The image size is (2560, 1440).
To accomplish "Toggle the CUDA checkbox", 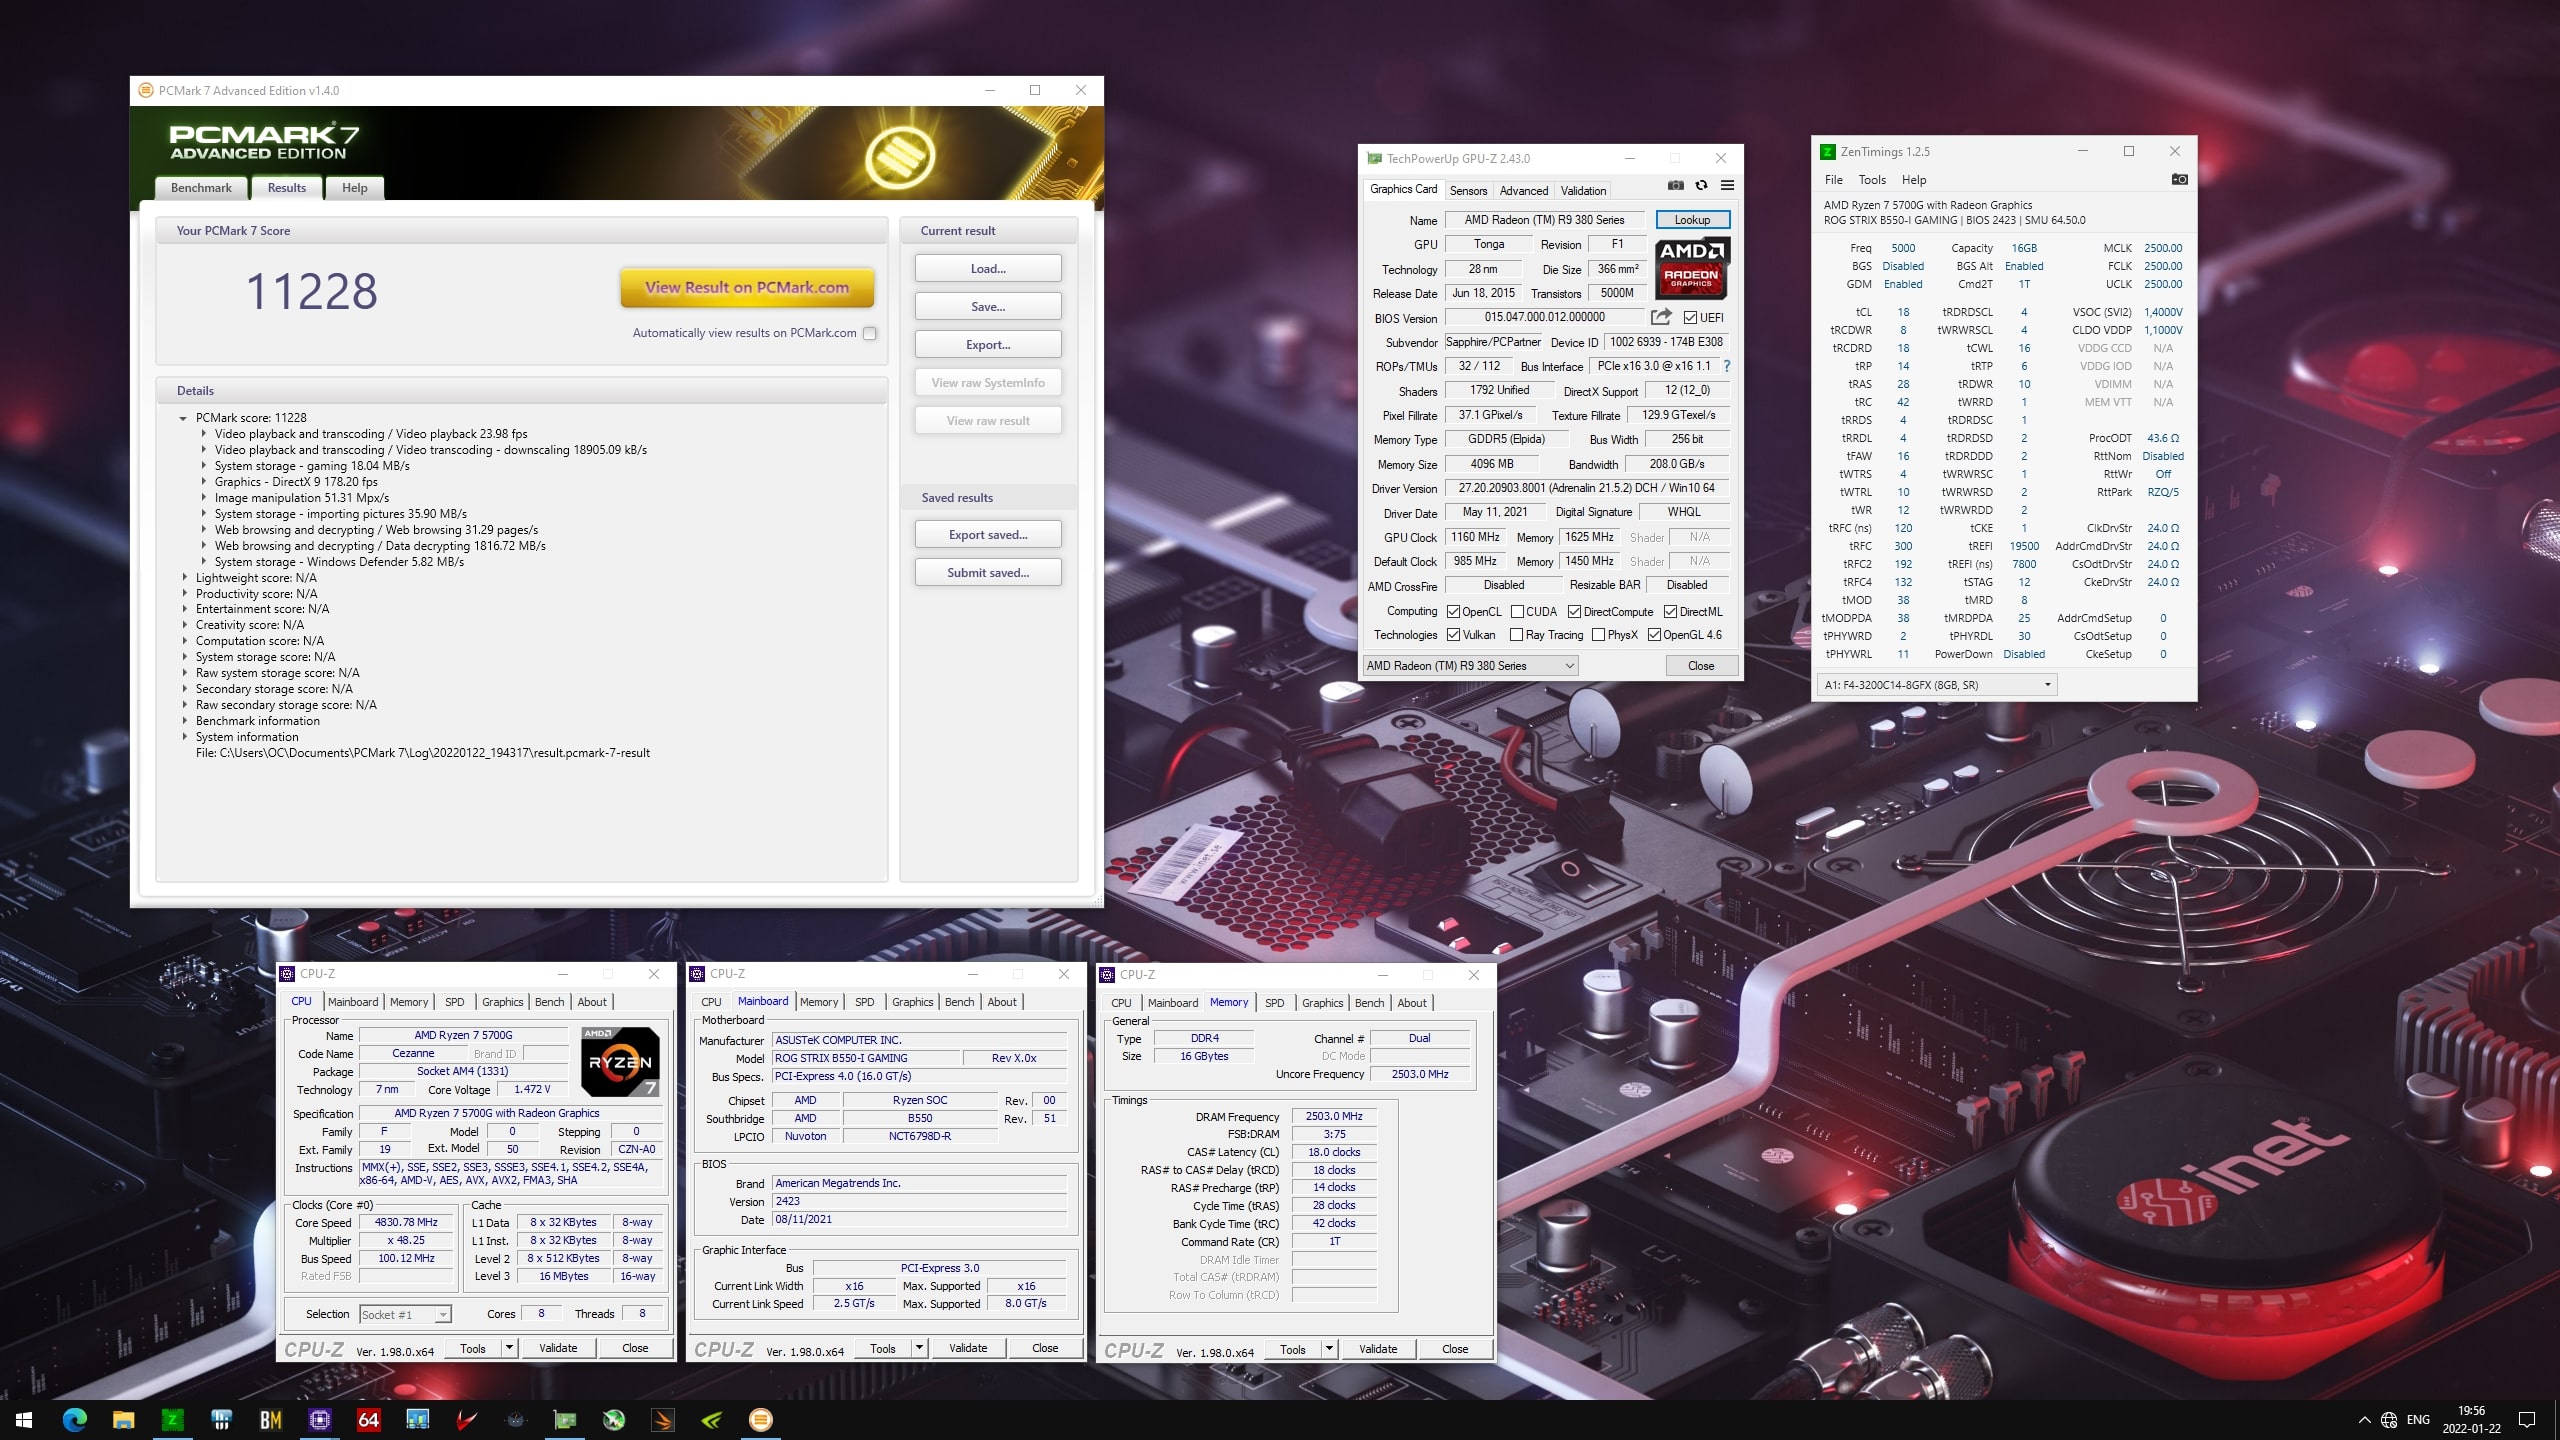I will pos(1517,611).
